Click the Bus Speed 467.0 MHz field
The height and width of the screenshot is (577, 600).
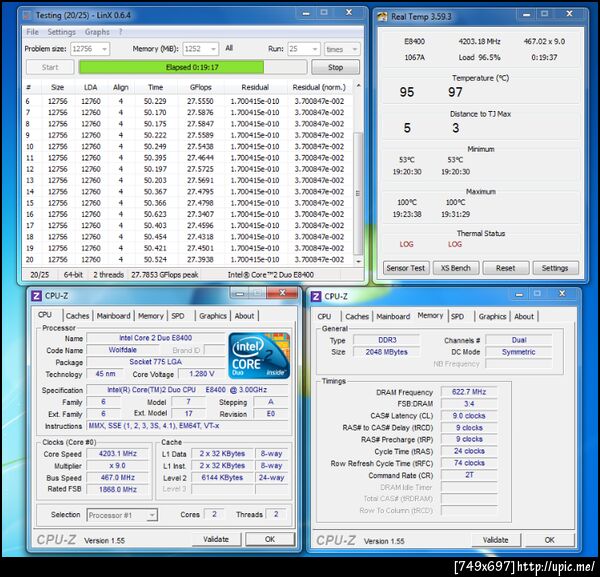pos(117,477)
